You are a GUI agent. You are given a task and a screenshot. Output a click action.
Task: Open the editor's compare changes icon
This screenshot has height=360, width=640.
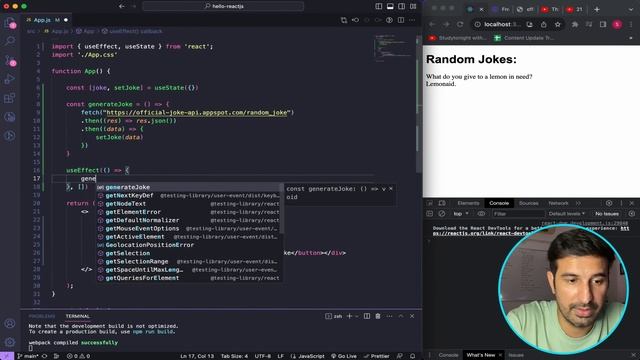click(x=344, y=20)
